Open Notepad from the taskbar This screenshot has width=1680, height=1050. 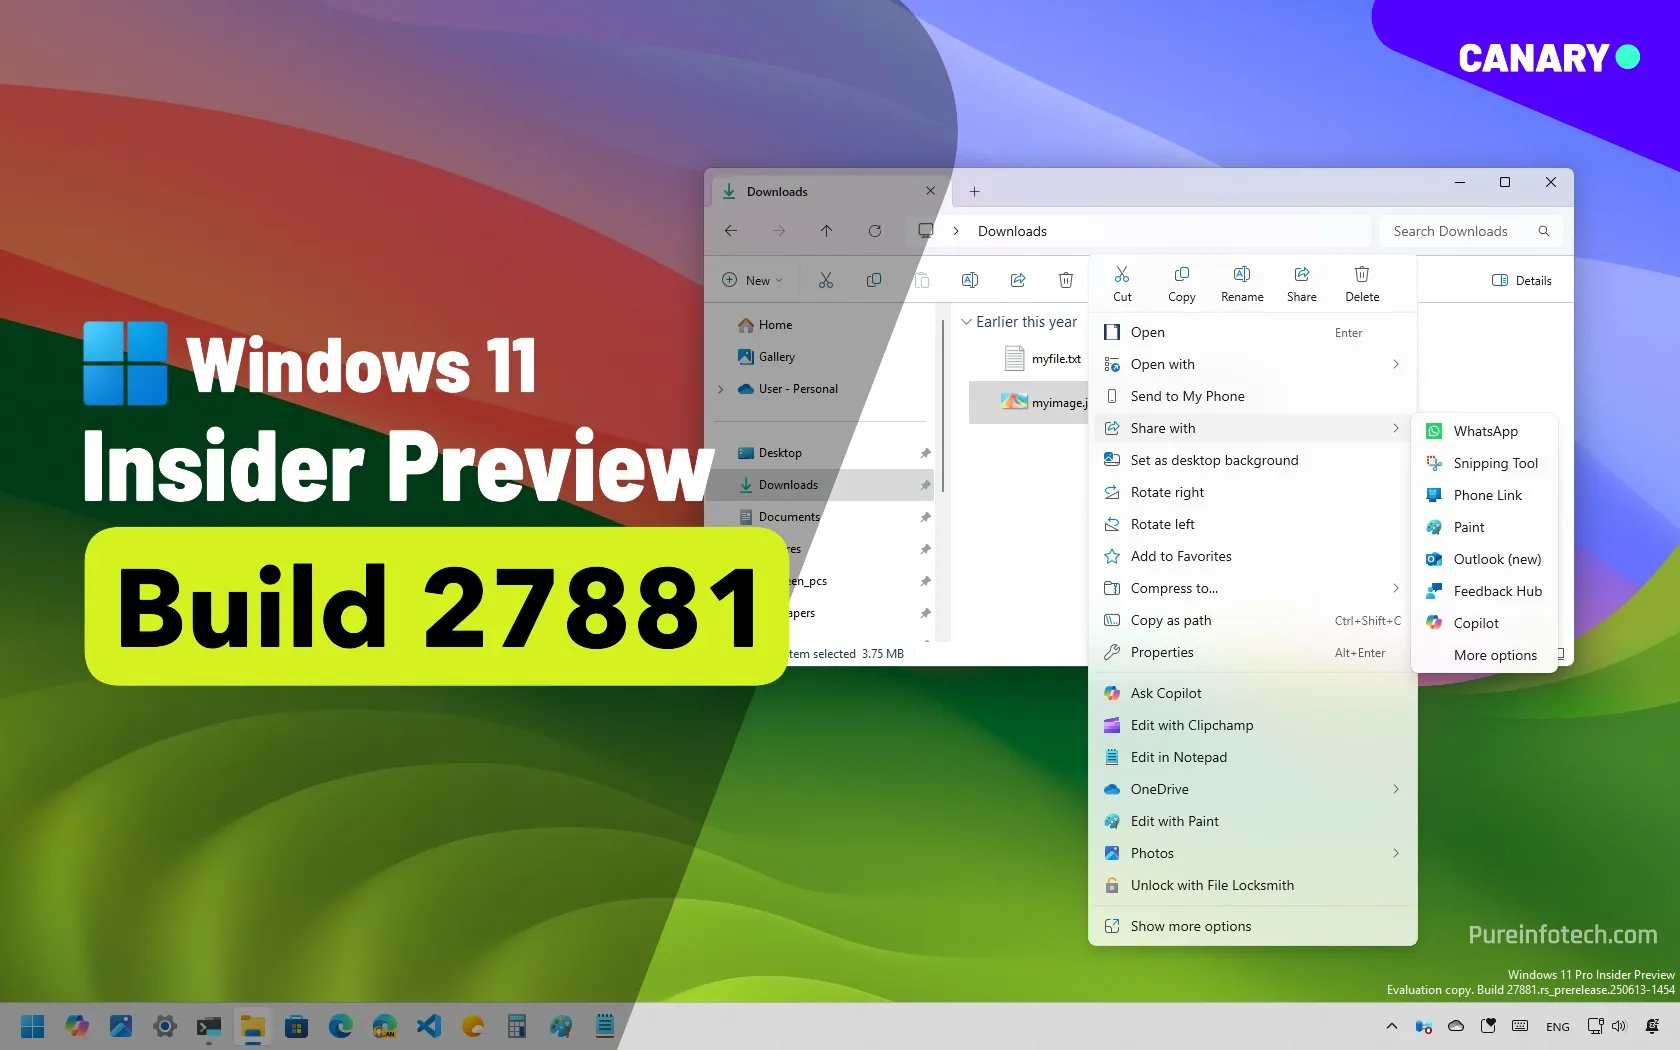point(605,1026)
